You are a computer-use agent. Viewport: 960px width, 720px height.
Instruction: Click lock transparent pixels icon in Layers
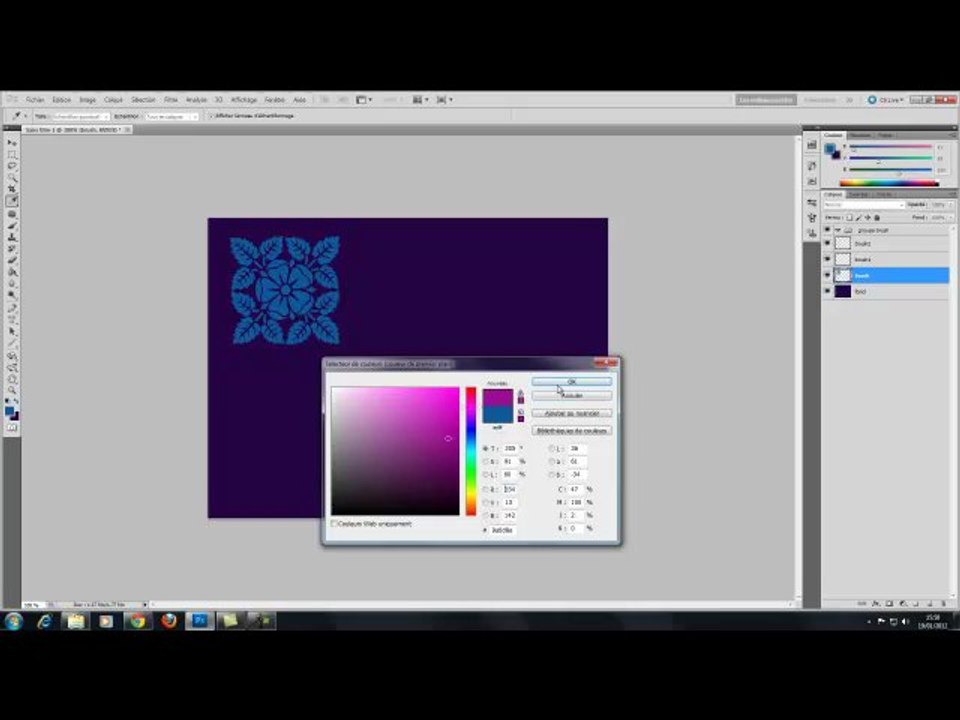(849, 217)
